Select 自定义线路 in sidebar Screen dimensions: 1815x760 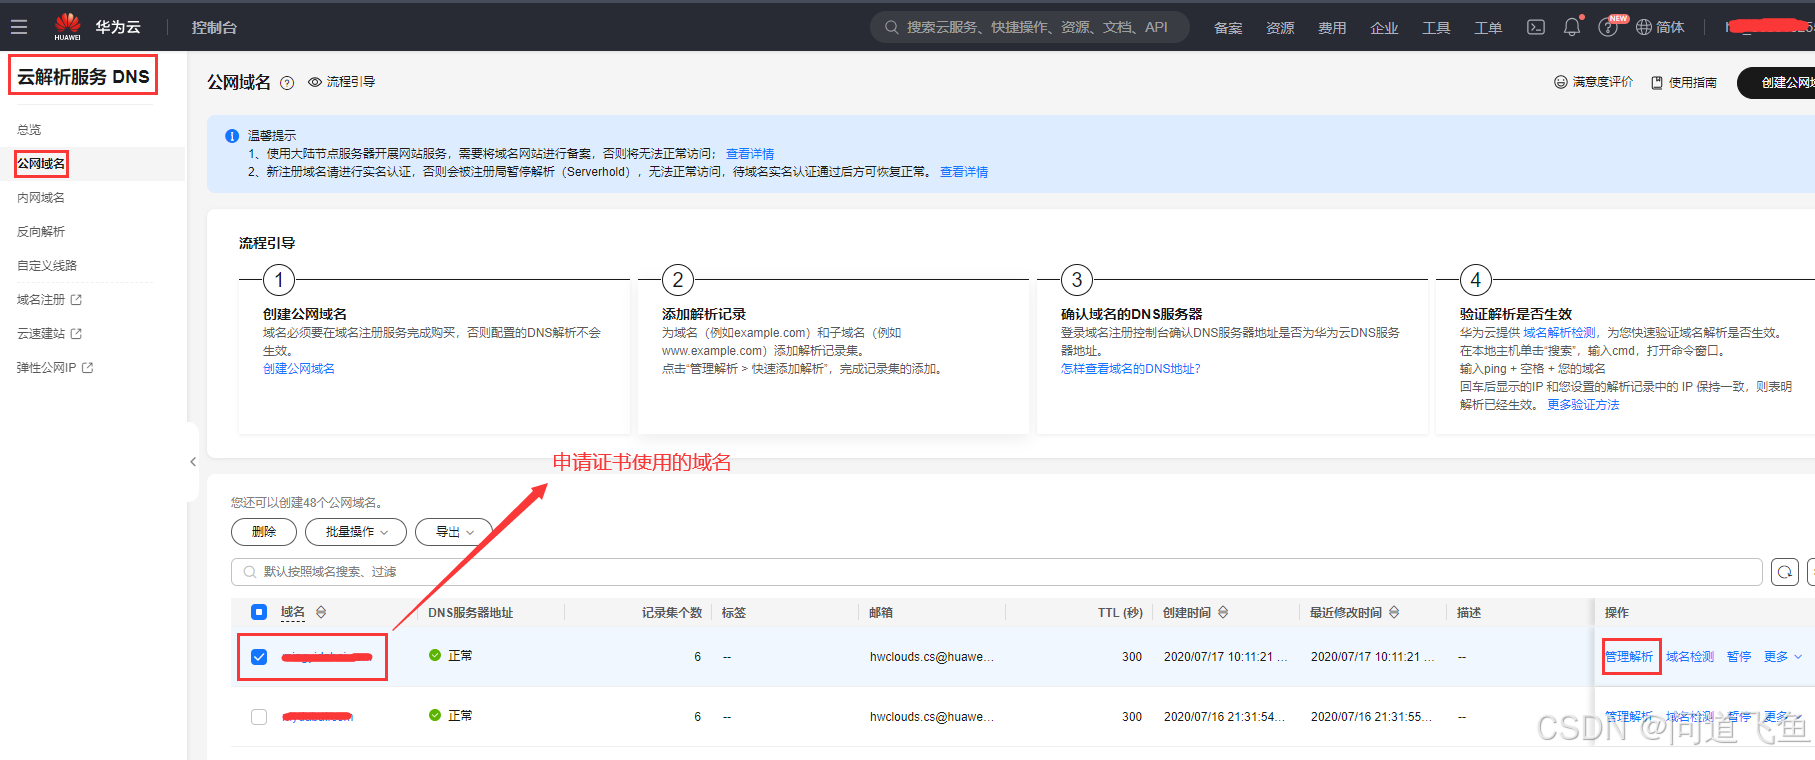[47, 266]
